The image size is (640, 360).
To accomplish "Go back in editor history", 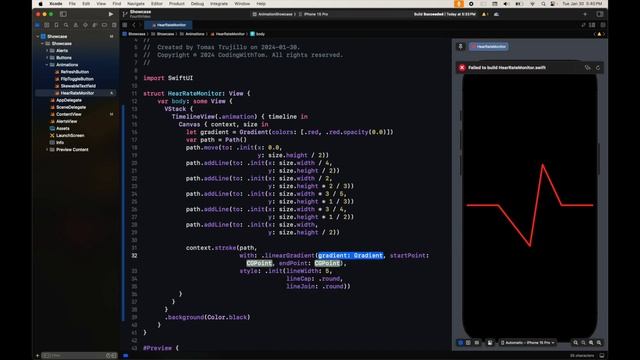I will pyautogui.click(x=133, y=25).
